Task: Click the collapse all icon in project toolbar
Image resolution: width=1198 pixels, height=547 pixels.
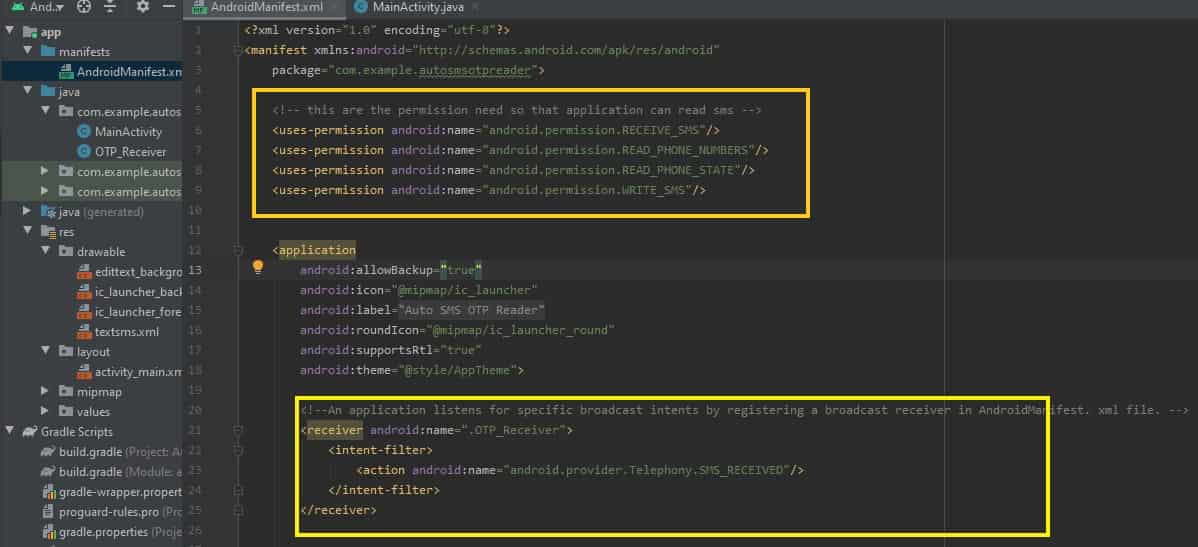Action: [111, 7]
